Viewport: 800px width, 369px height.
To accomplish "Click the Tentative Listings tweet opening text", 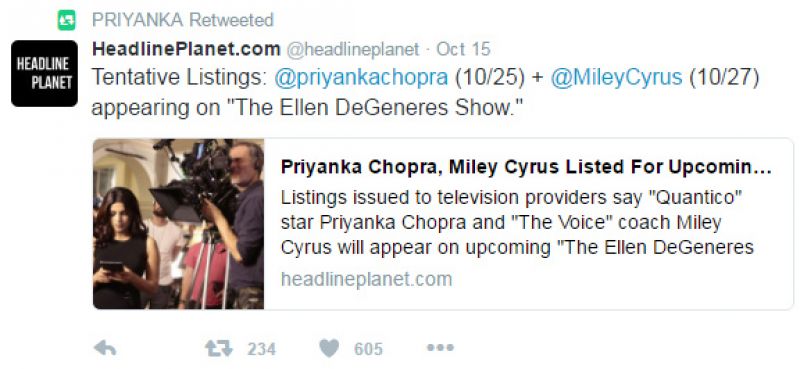I will [x=180, y=78].
